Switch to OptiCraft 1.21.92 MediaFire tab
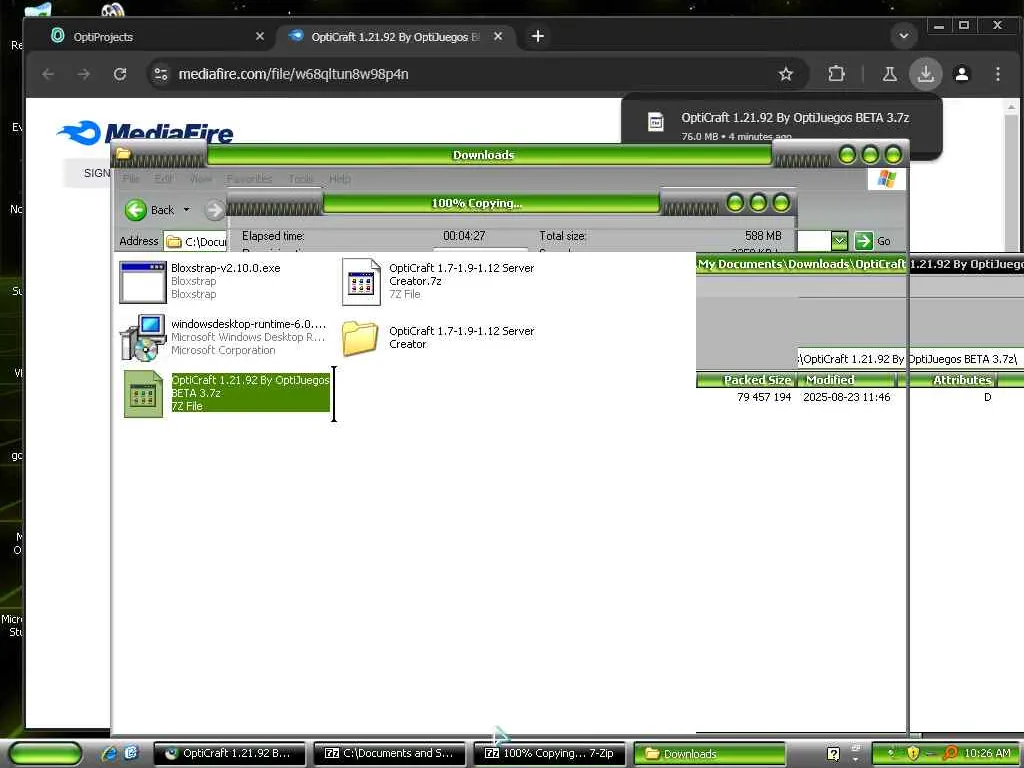 (x=395, y=37)
